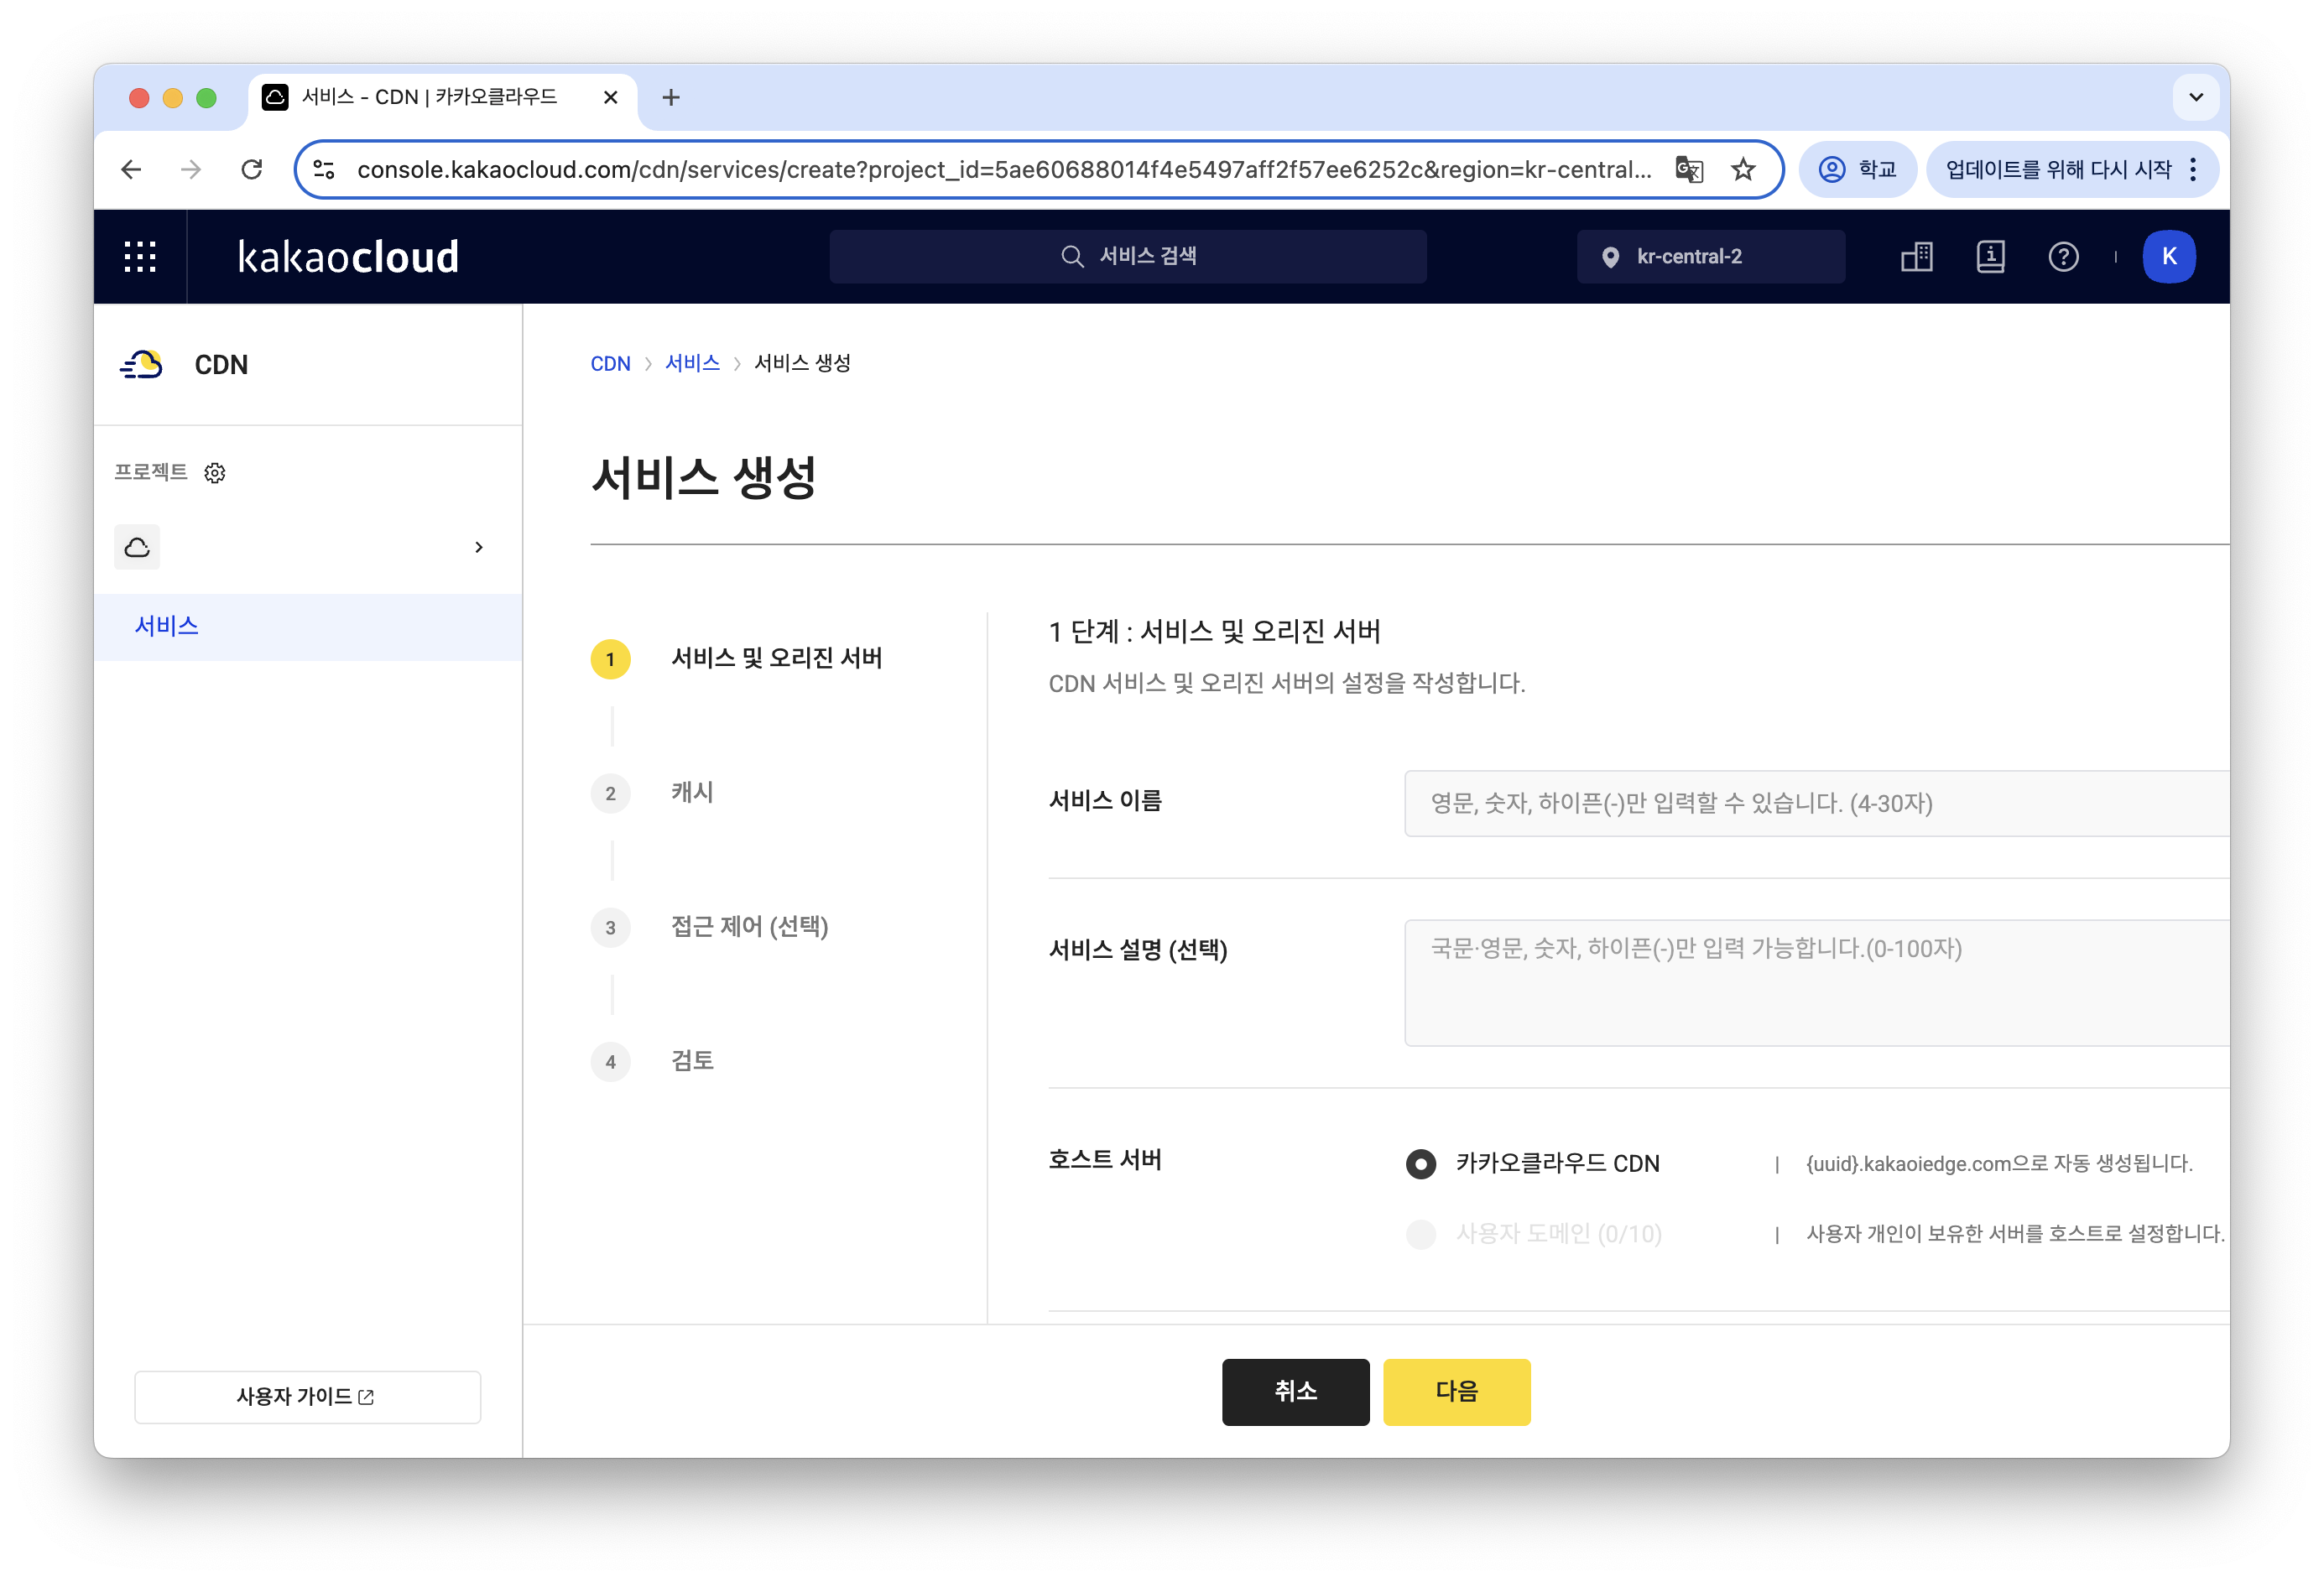Image resolution: width=2324 pixels, height=1582 pixels.
Task: Open the info document icon in header
Action: 1990,257
